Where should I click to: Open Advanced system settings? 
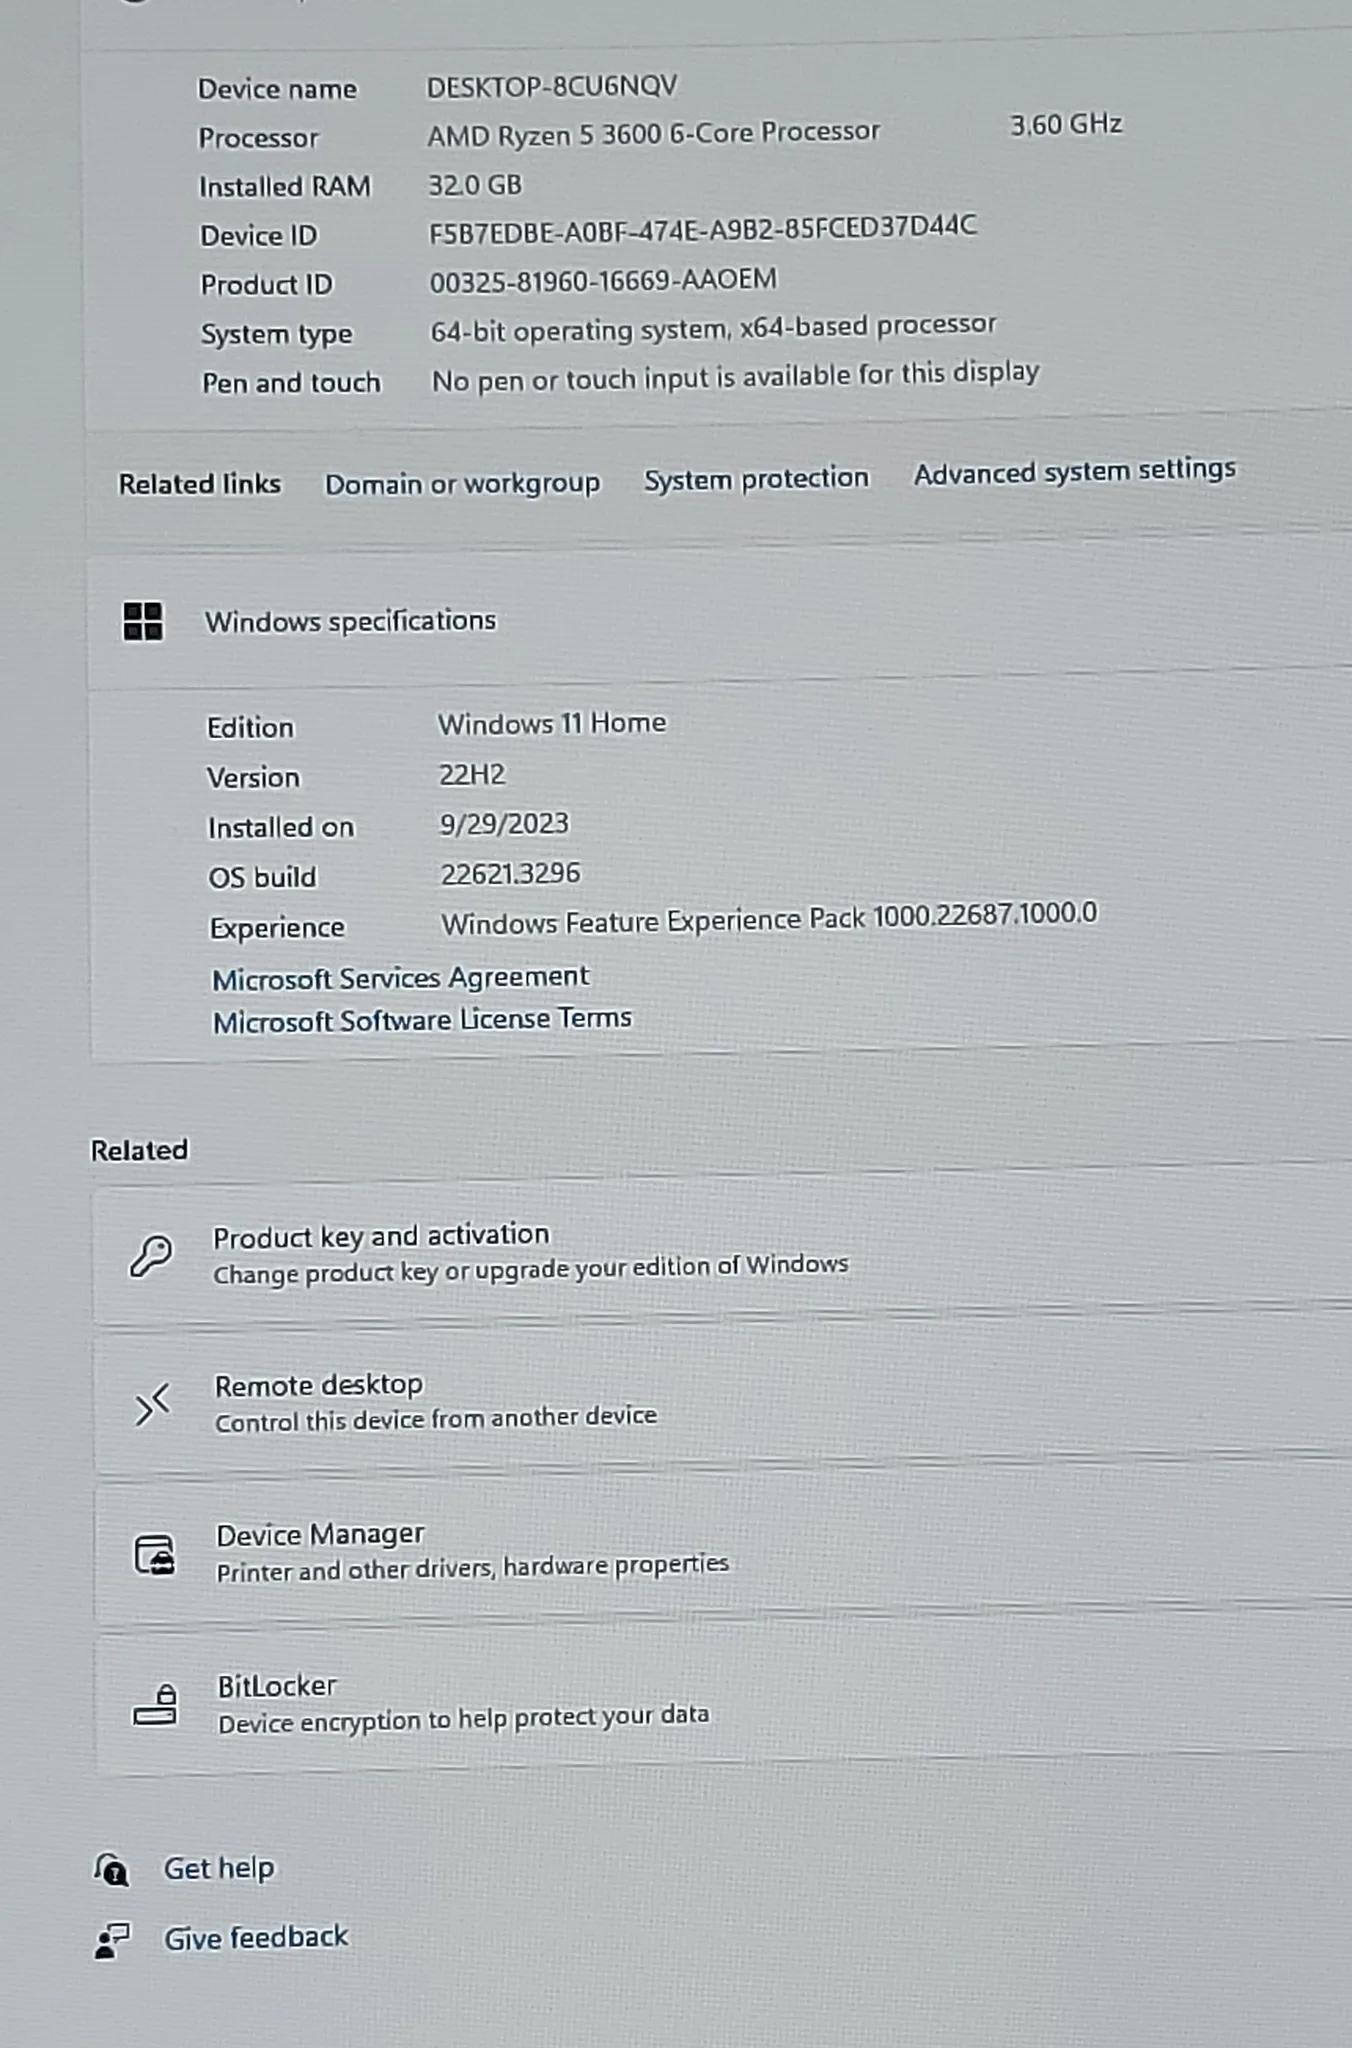(1075, 472)
